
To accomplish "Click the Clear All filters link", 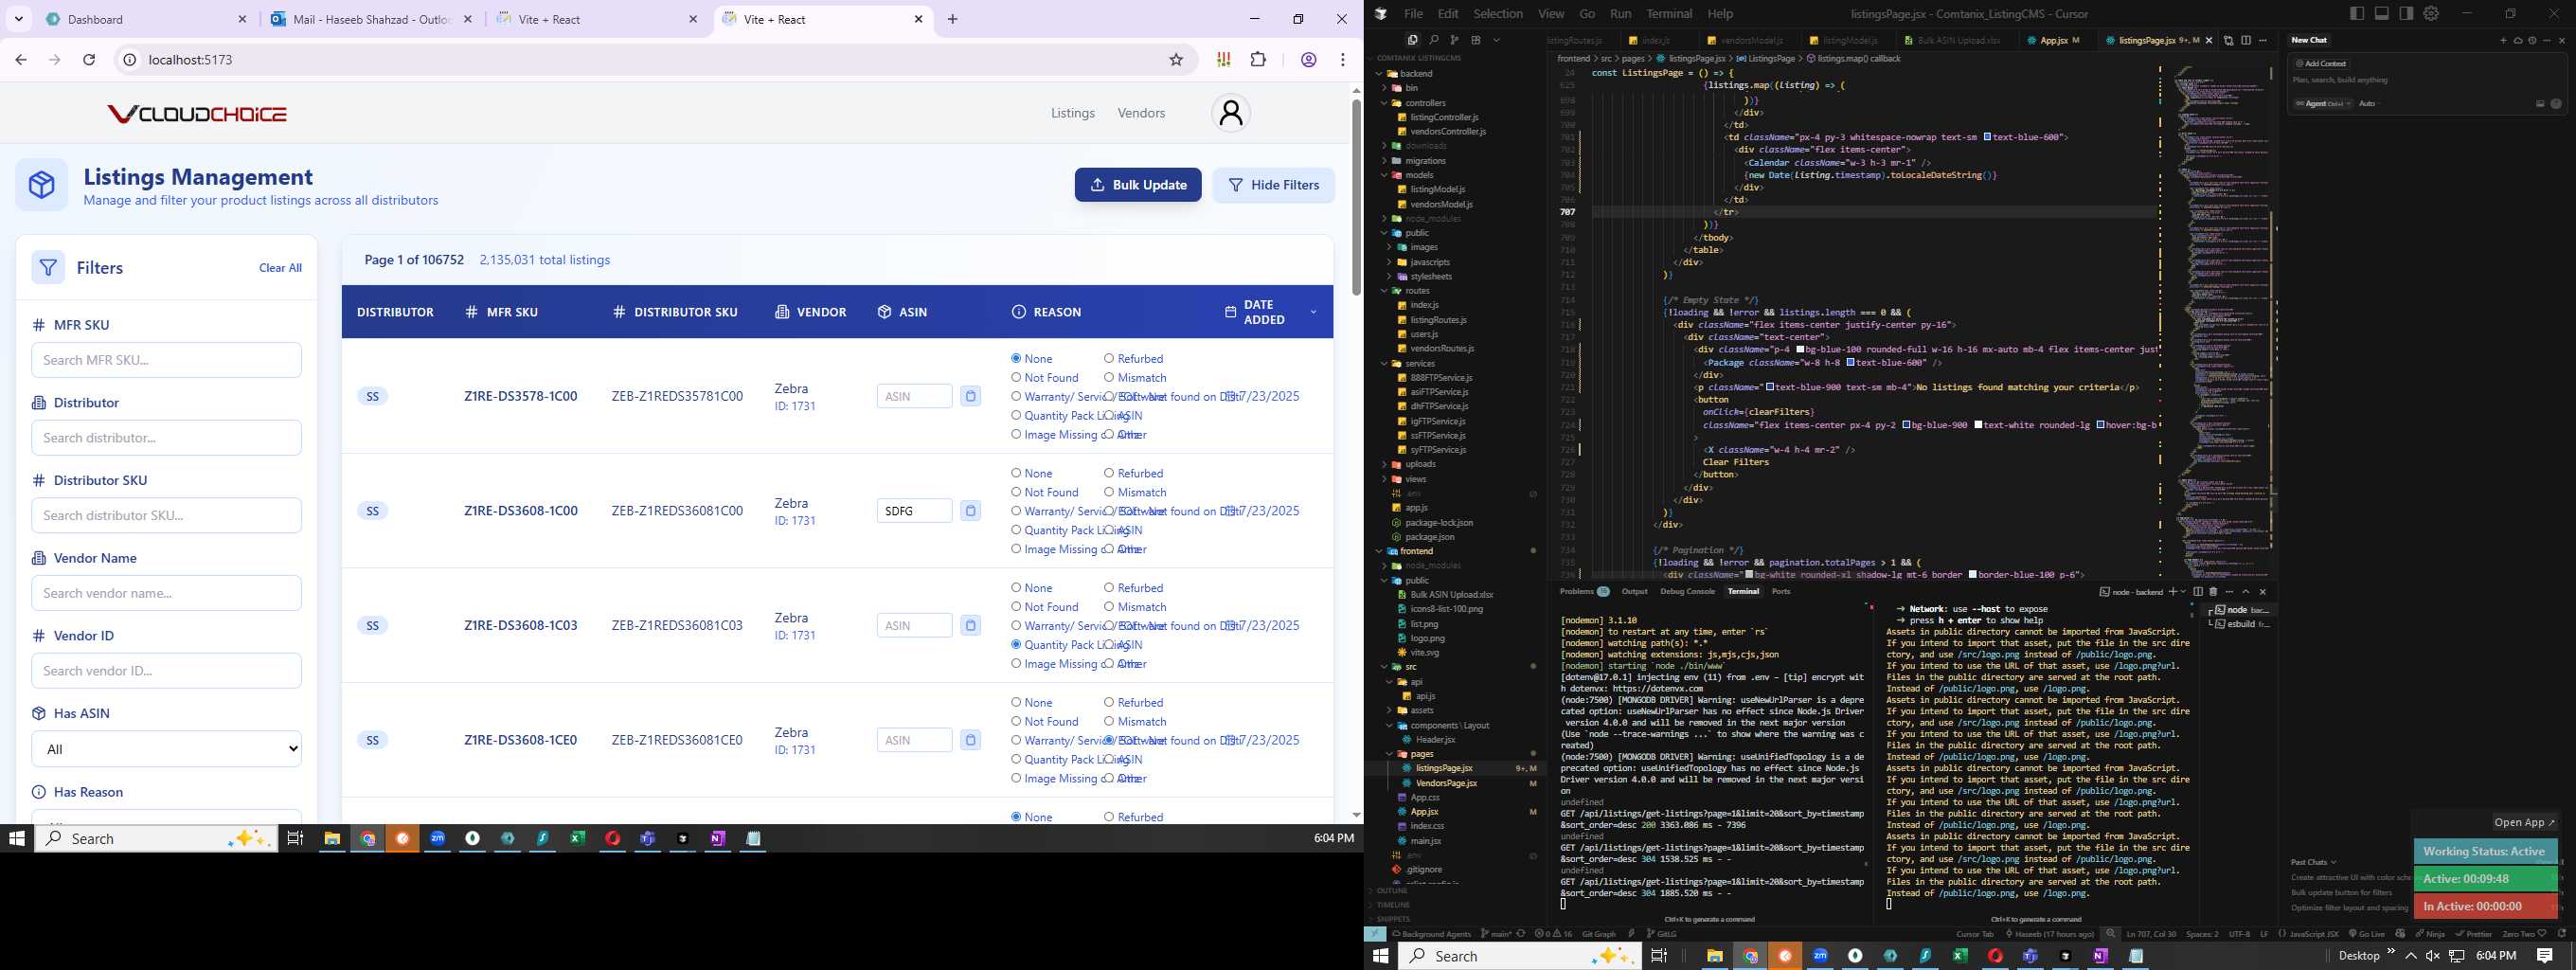I will 280,268.
